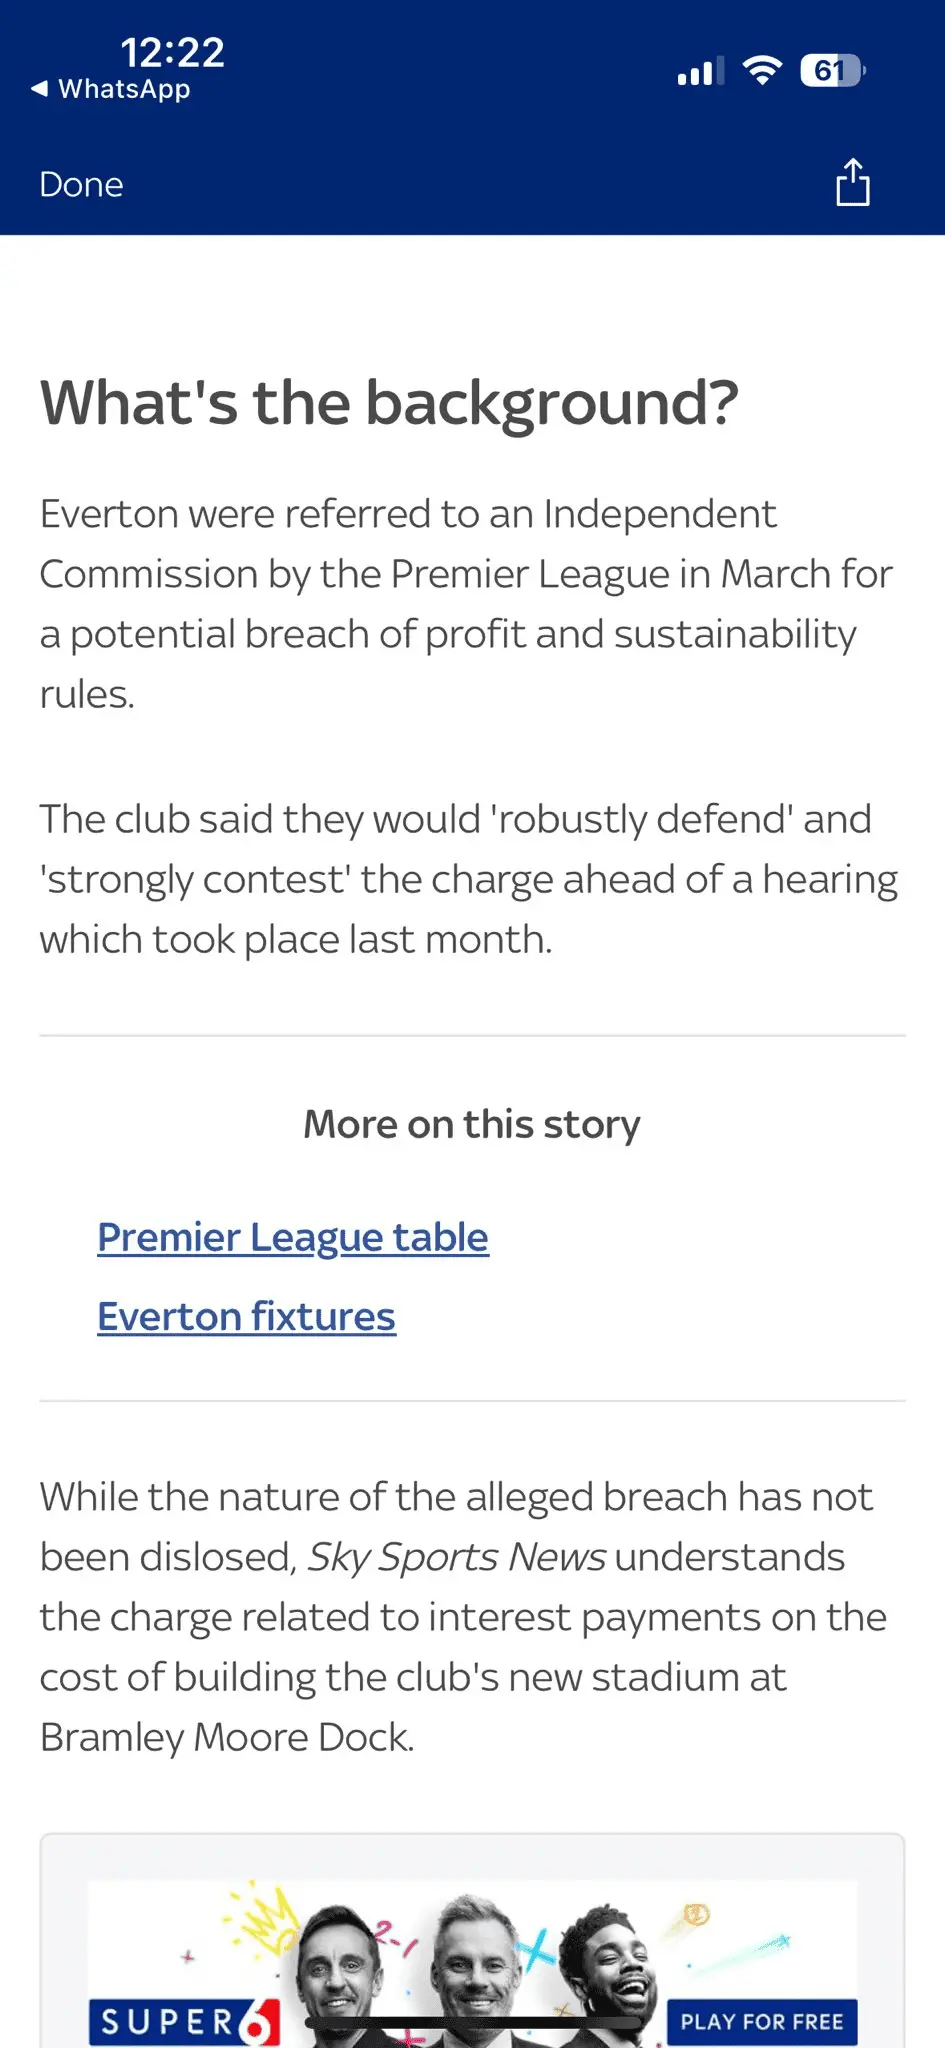Tap the 12:22 clock display
Image resolution: width=945 pixels, height=2048 pixels.
point(172,52)
